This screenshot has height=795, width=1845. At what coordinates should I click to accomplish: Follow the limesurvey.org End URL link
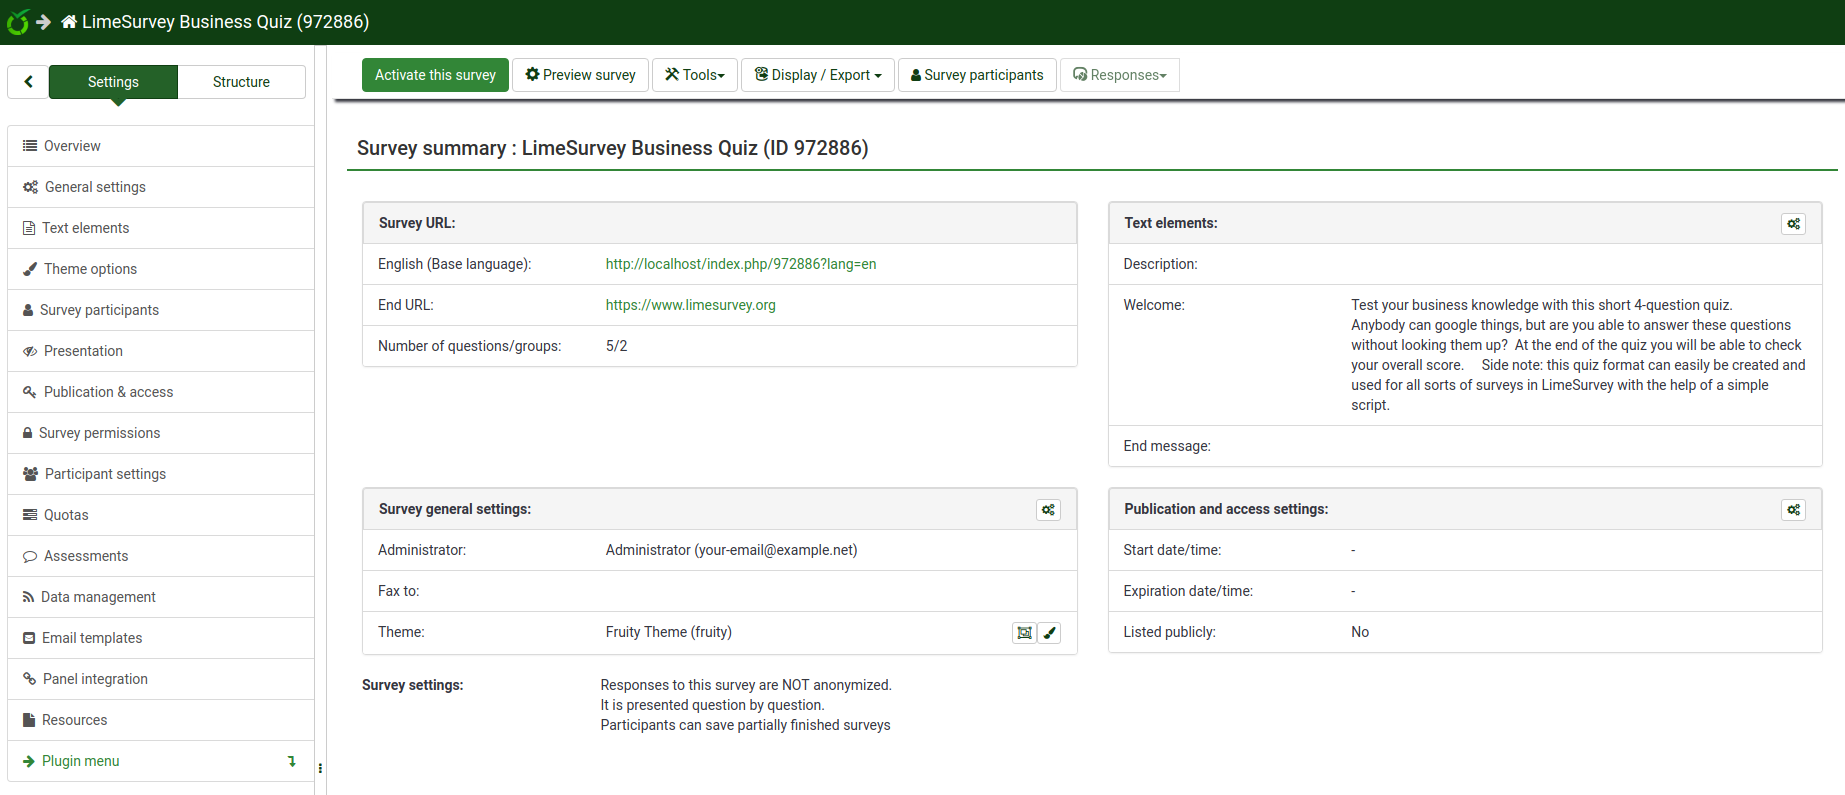690,305
